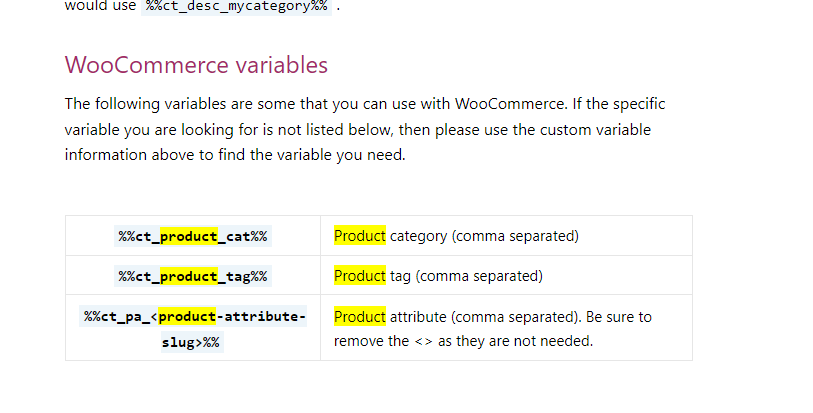
Task: Click 'remove the <> as they are not needed.'
Action: (x=463, y=341)
